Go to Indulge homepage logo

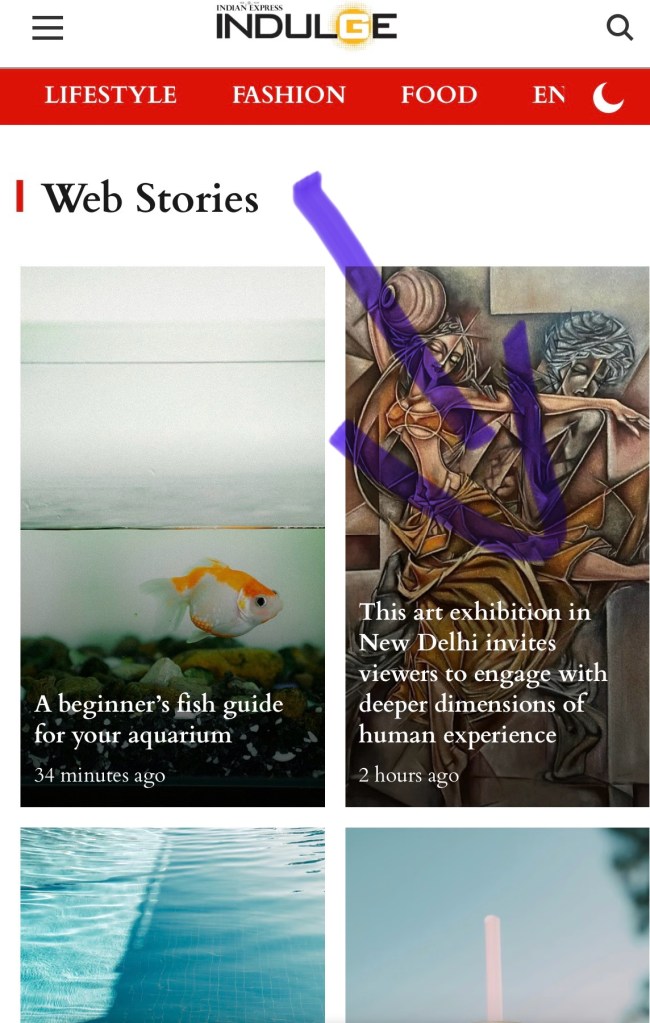306,25
